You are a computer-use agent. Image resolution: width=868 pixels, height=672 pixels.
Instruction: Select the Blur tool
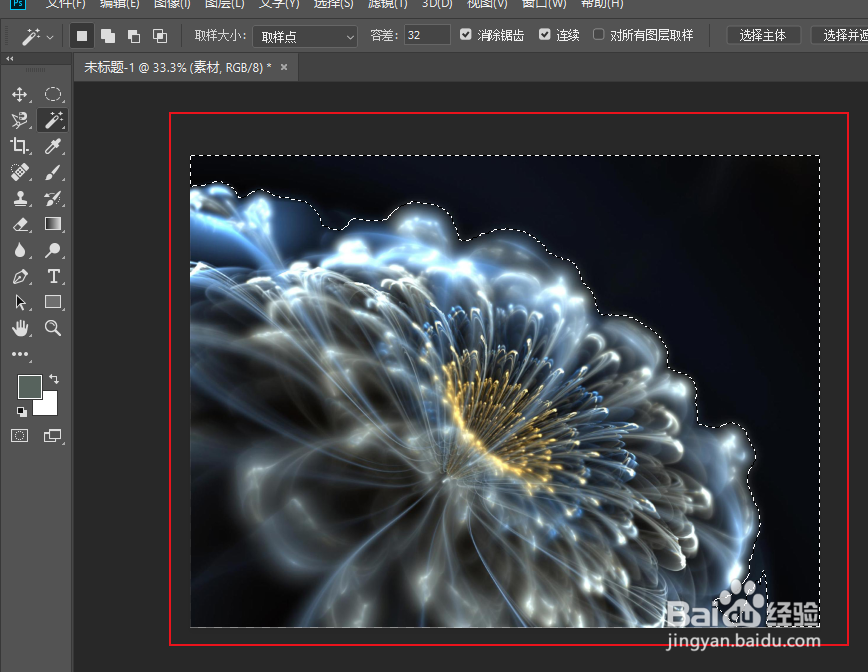[20, 250]
